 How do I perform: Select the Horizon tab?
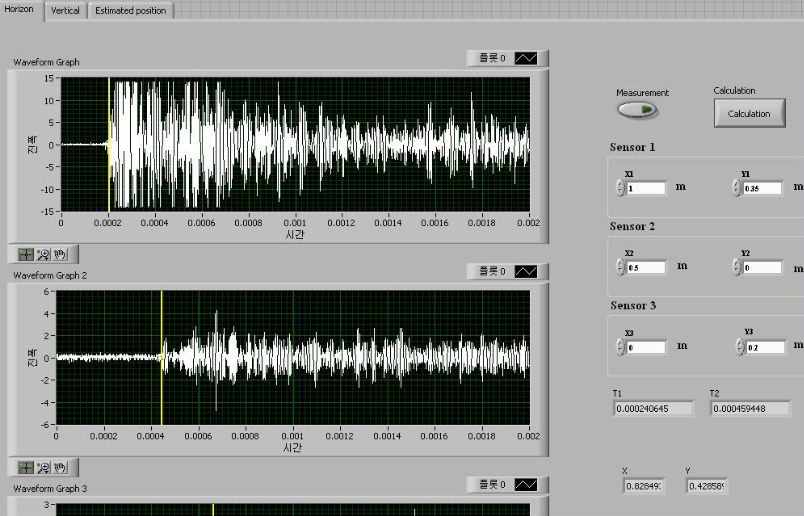(19, 9)
